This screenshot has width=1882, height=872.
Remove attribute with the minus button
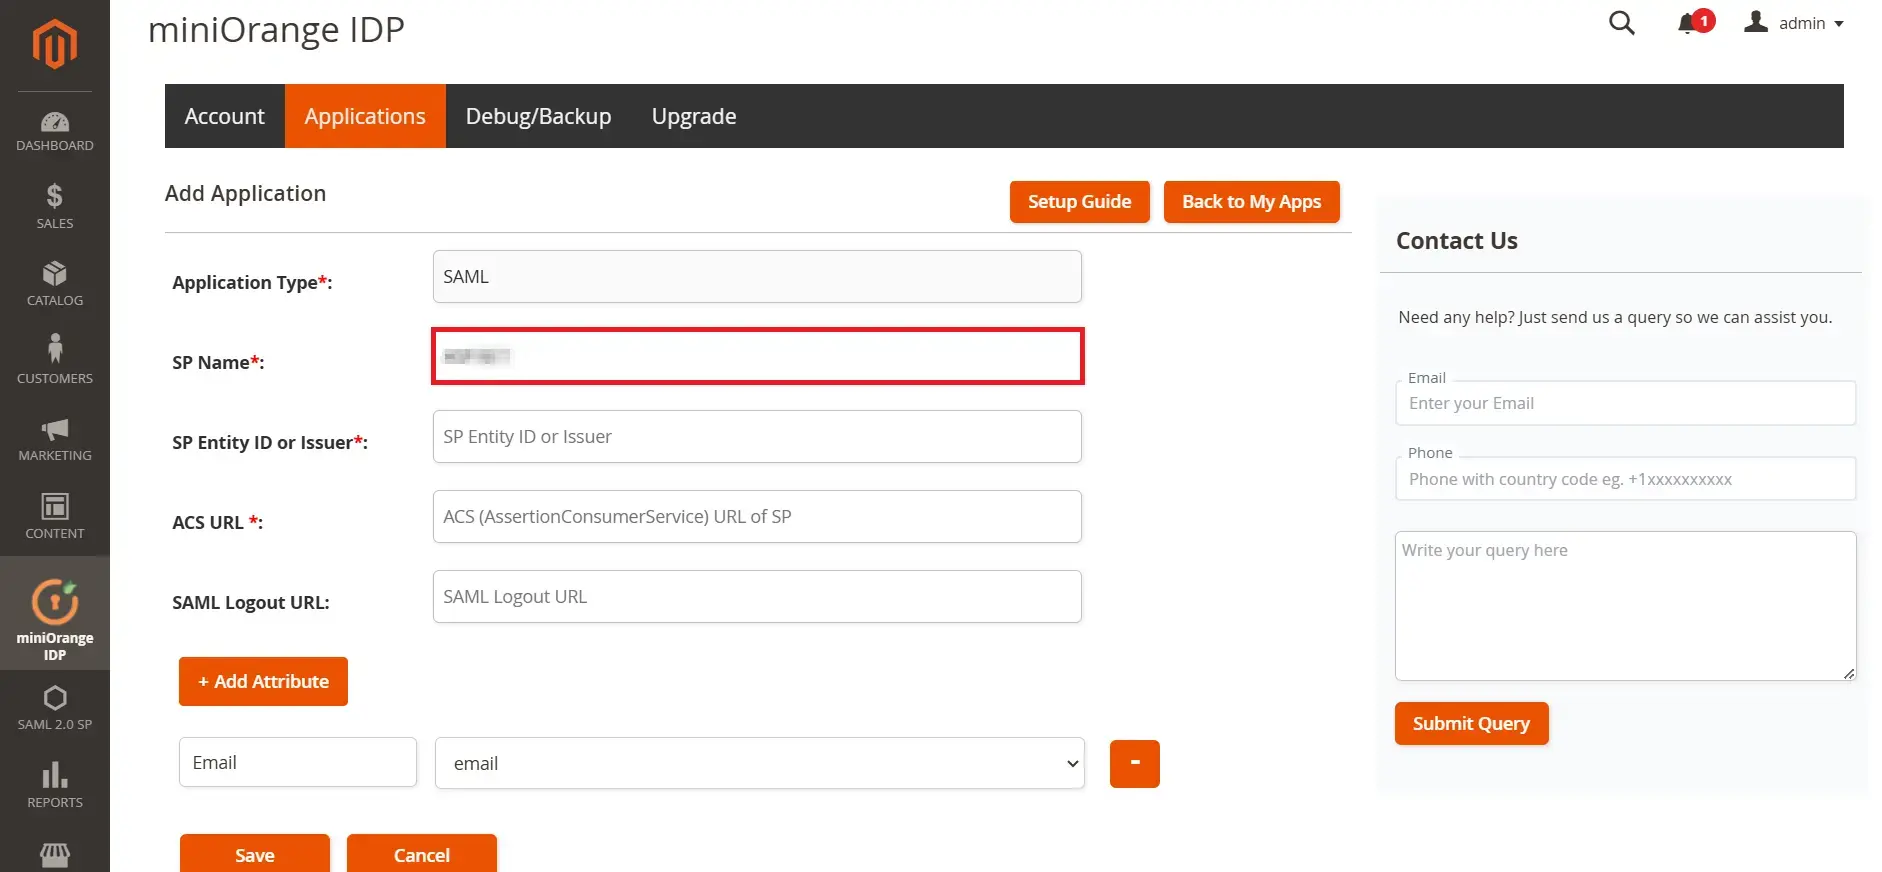(x=1134, y=764)
